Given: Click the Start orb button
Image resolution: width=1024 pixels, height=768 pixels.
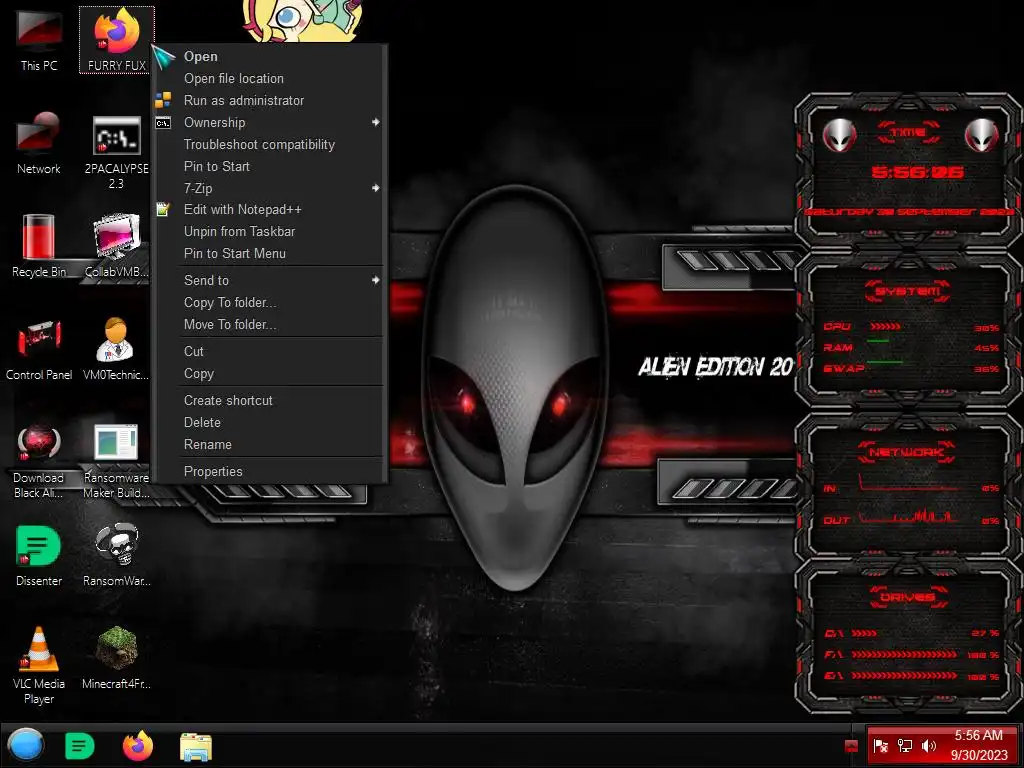Looking at the screenshot, I should click(x=25, y=745).
